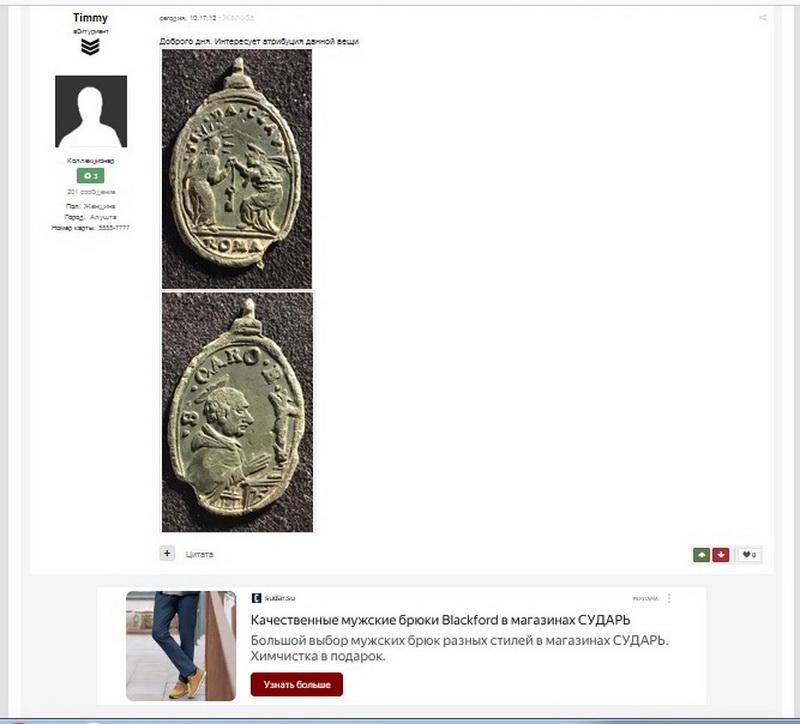Report the post via Жалоба link
This screenshot has height=724, width=800.
(238, 18)
